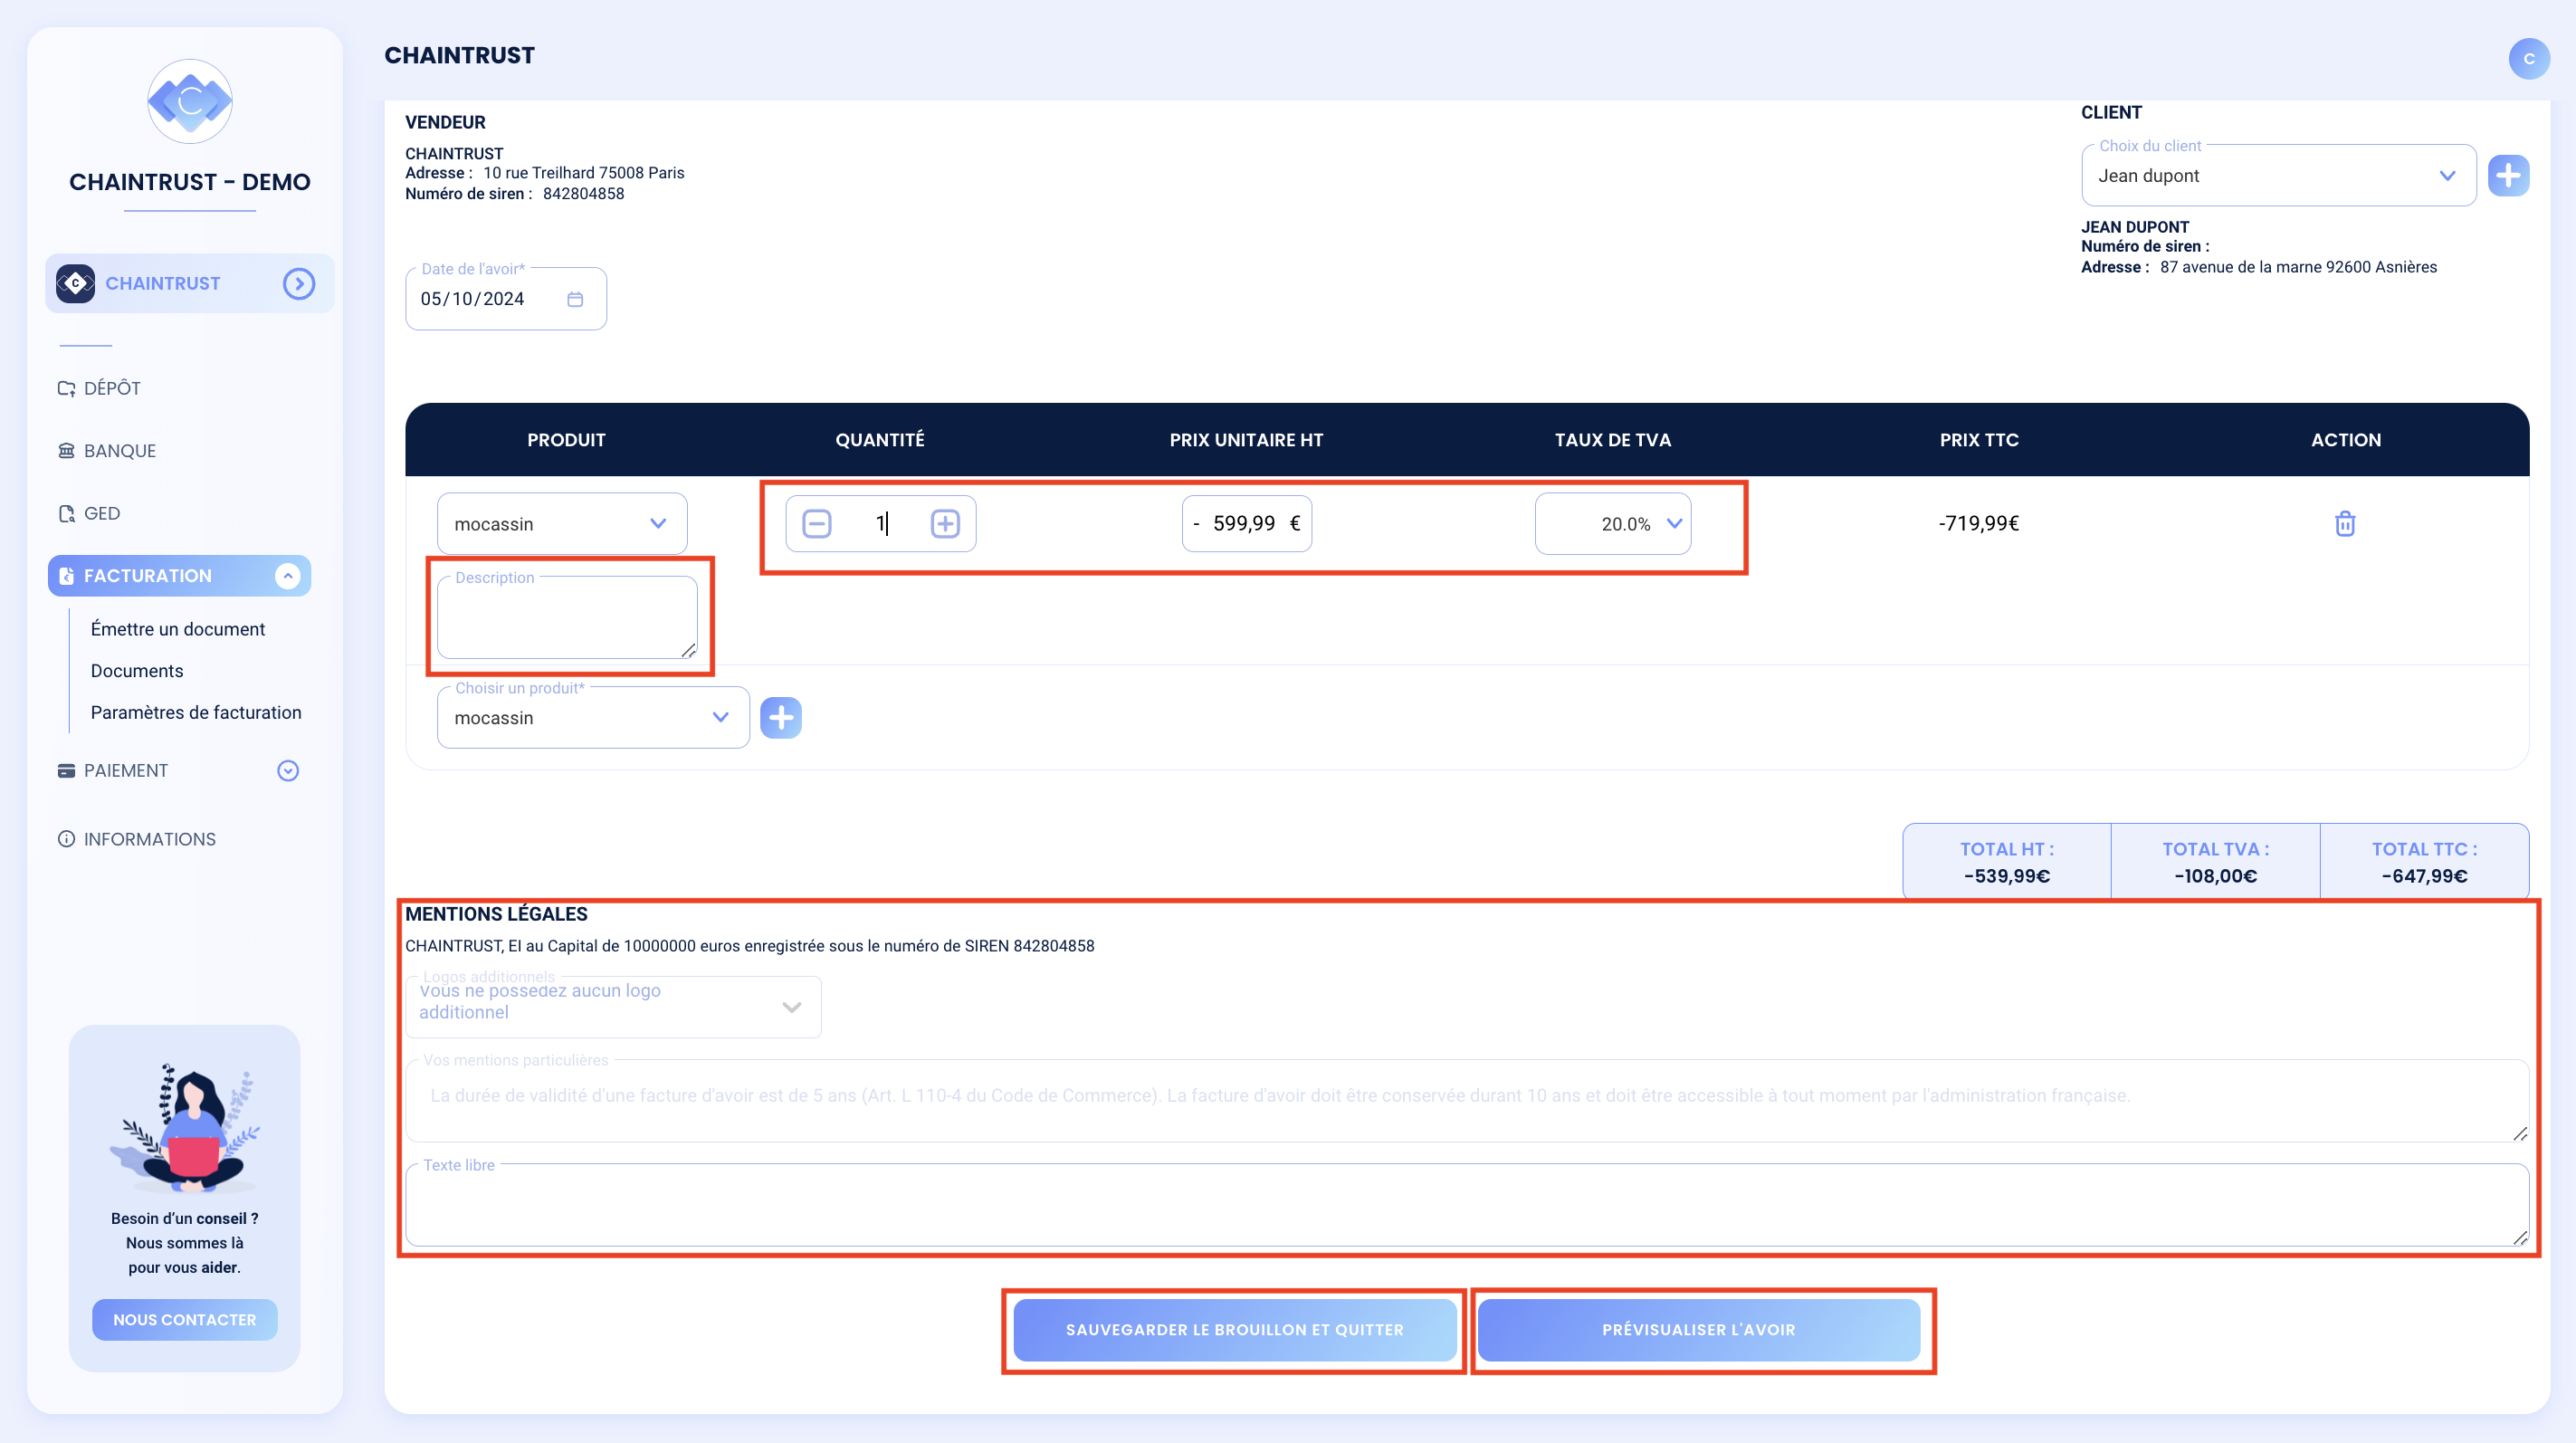This screenshot has width=2576, height=1443.
Task: Delete the mocassin line with trash icon
Action: pyautogui.click(x=2345, y=523)
